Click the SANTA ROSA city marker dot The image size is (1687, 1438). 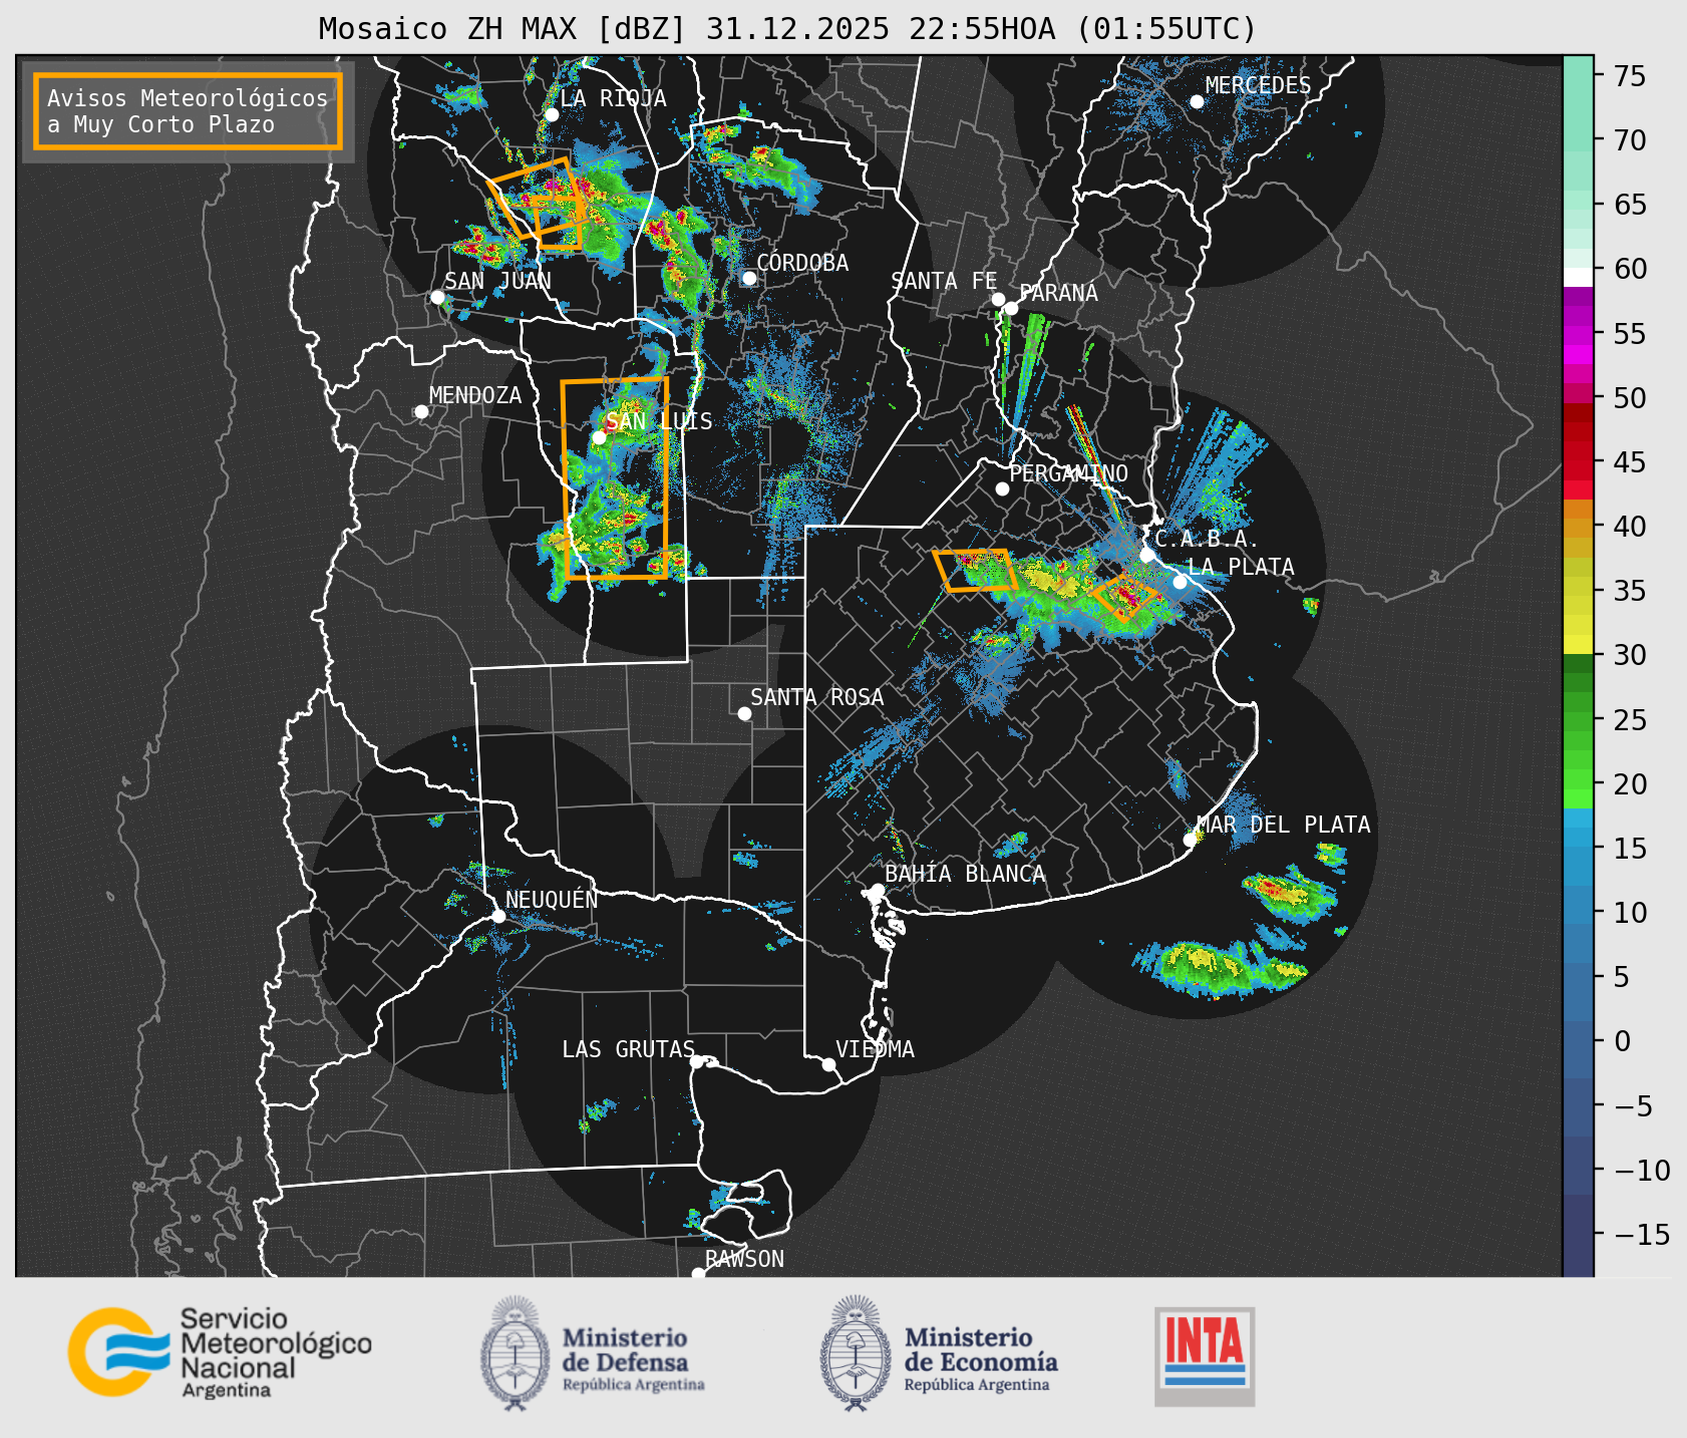point(744,713)
